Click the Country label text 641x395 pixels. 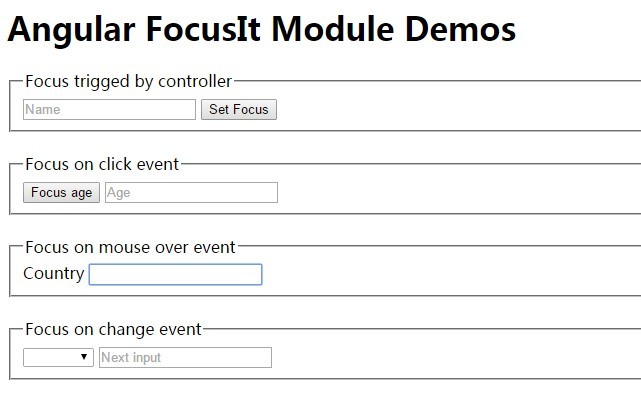54,274
